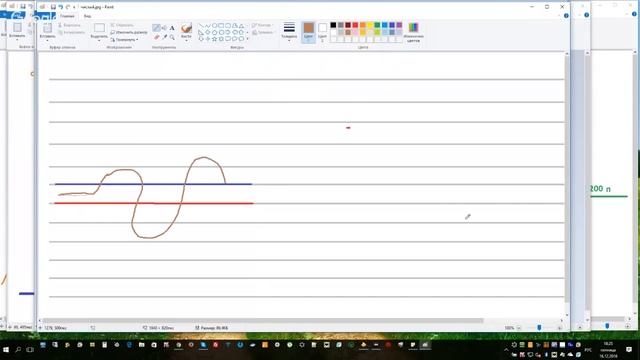Pick the Right arrow shape
Image resolution: width=640 pixels, height=360 pixels.
coord(228,32)
